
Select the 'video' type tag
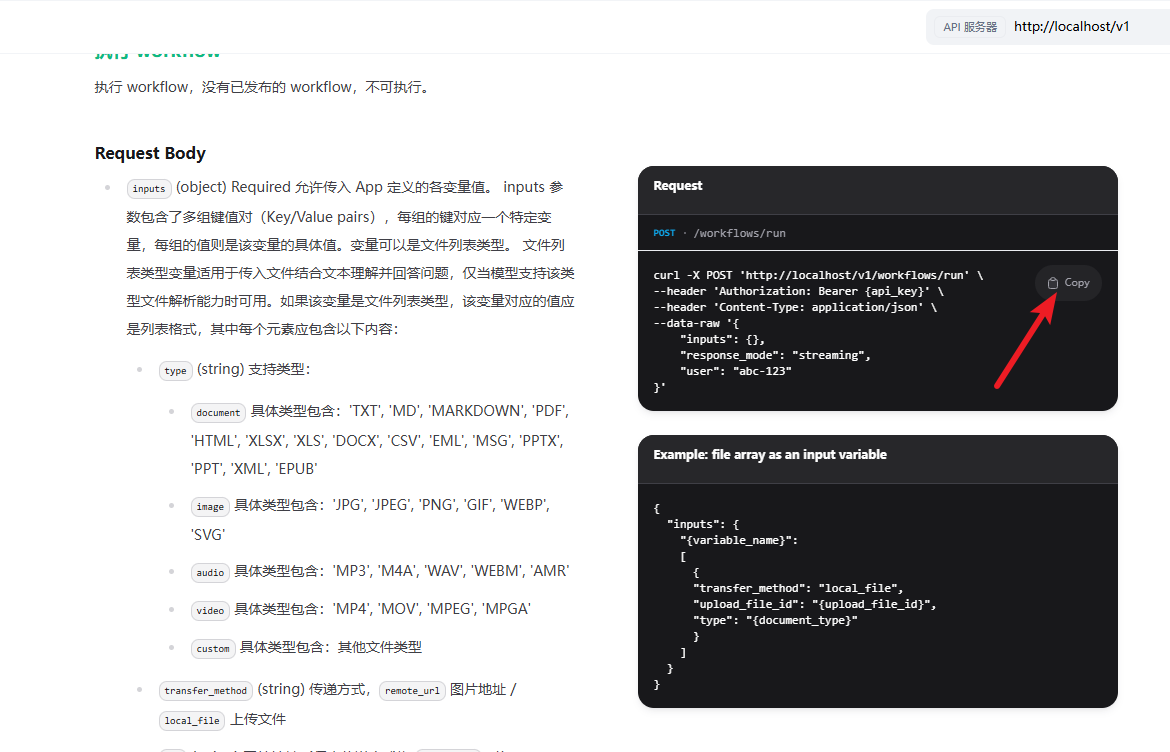tap(210, 610)
